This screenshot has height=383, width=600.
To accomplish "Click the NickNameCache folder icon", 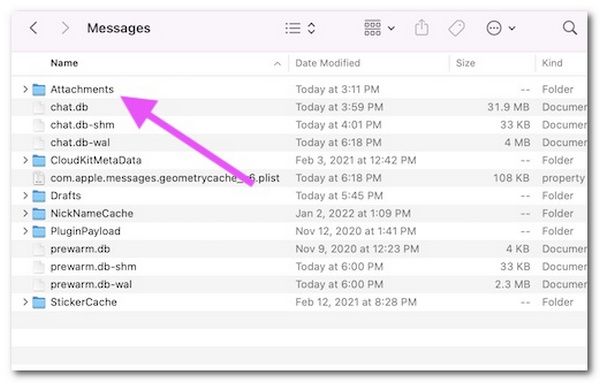I will pyautogui.click(x=39, y=214).
